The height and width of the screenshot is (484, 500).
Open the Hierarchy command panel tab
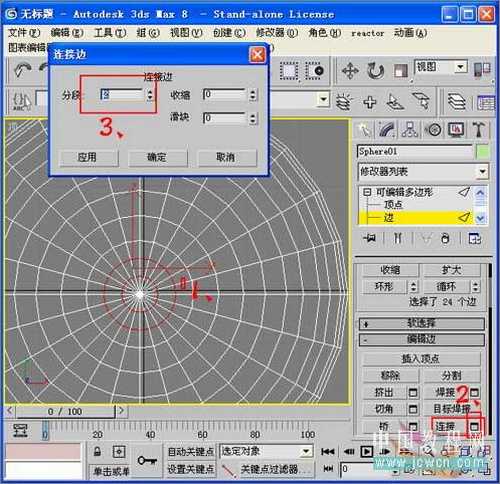point(410,129)
